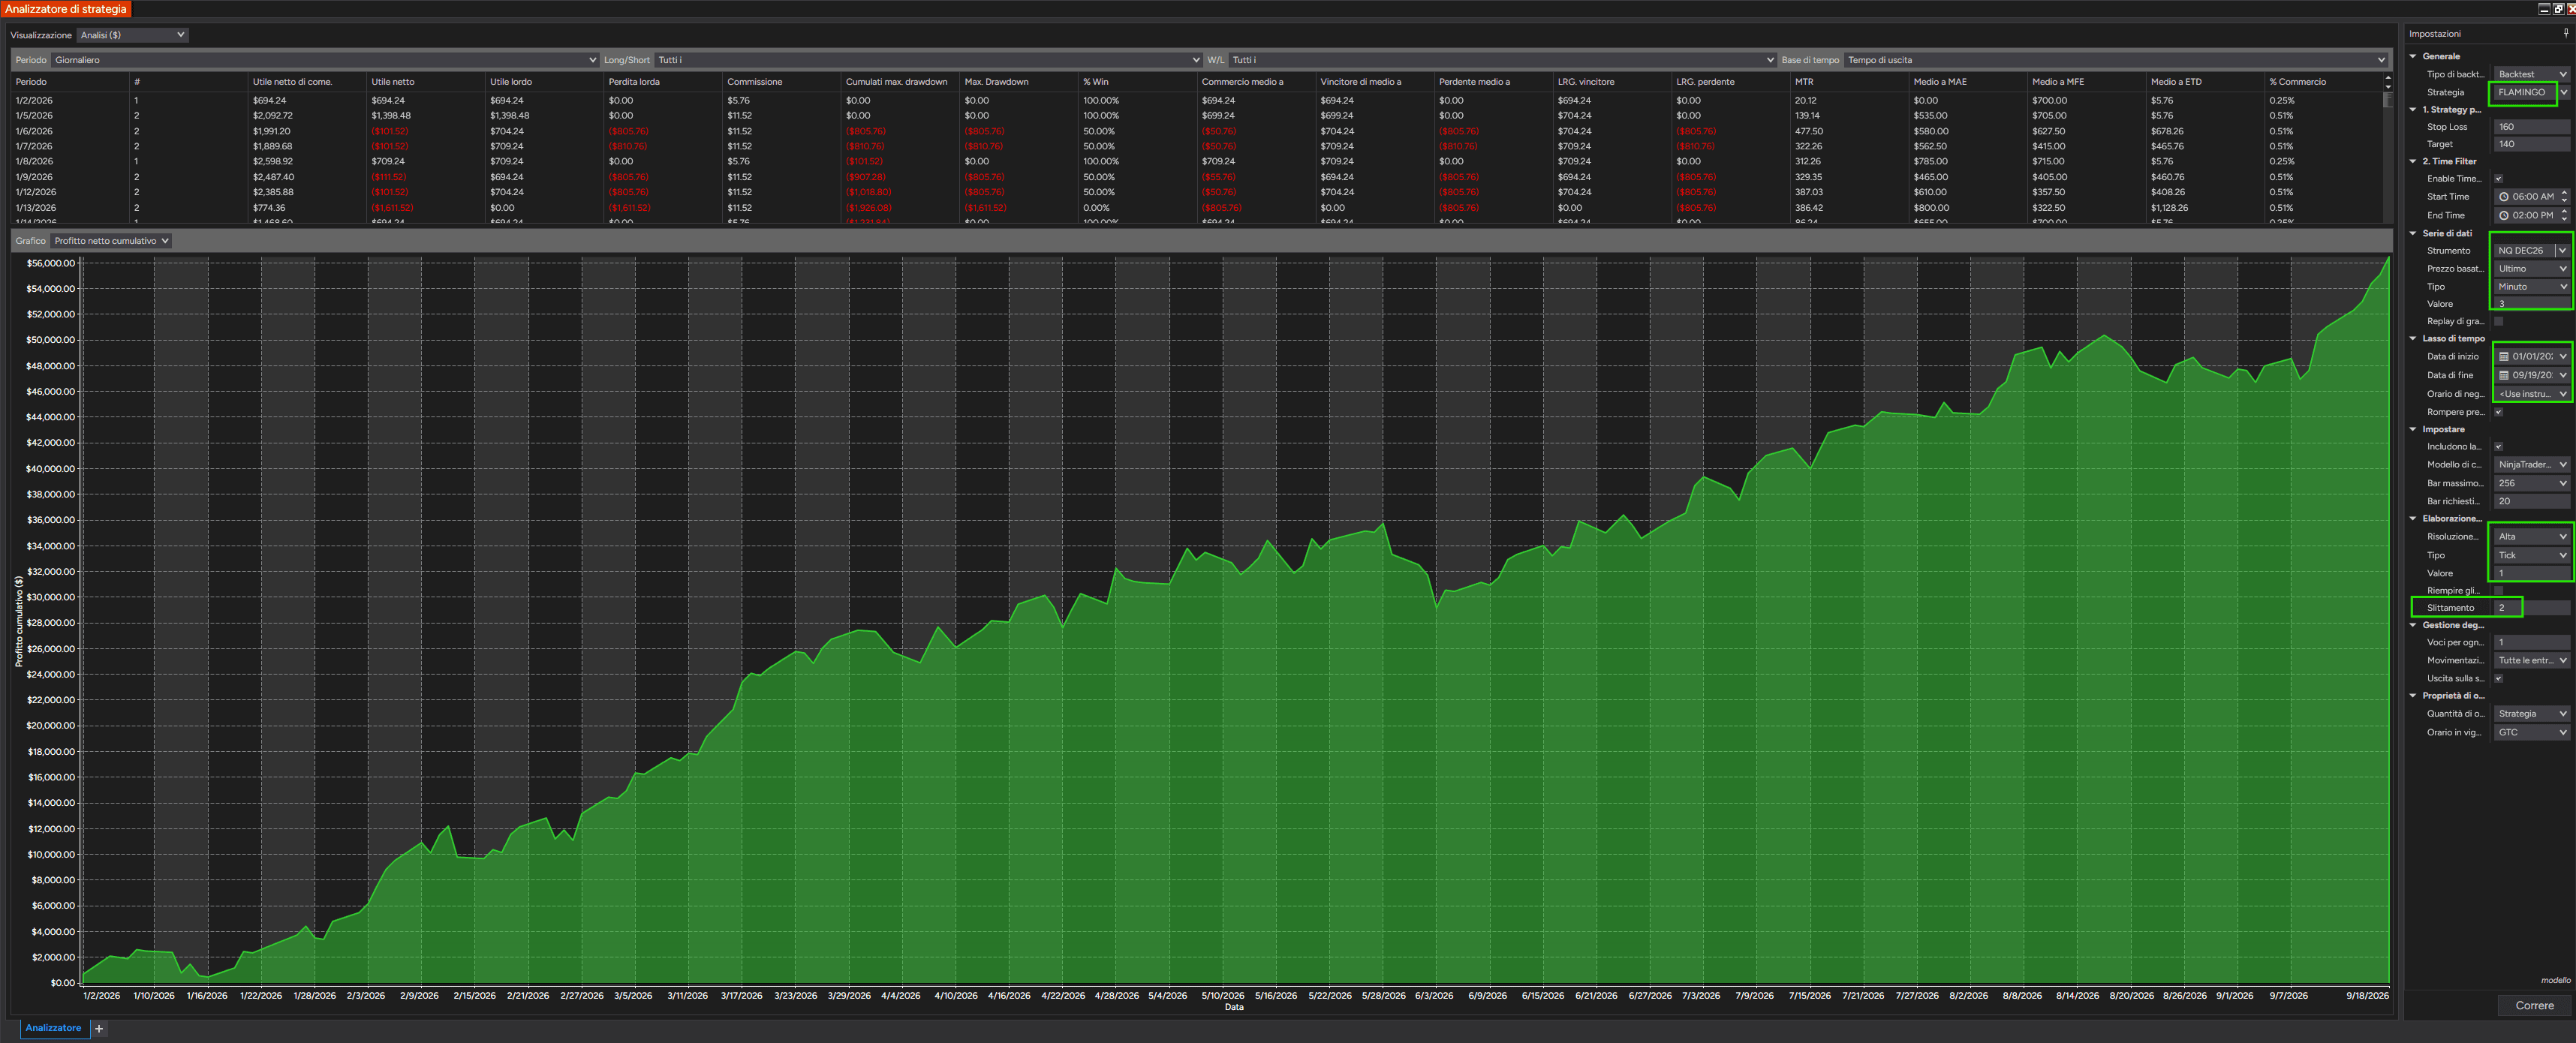Click the modello link
Viewport: 2576px width, 1043px height.
tap(2555, 980)
